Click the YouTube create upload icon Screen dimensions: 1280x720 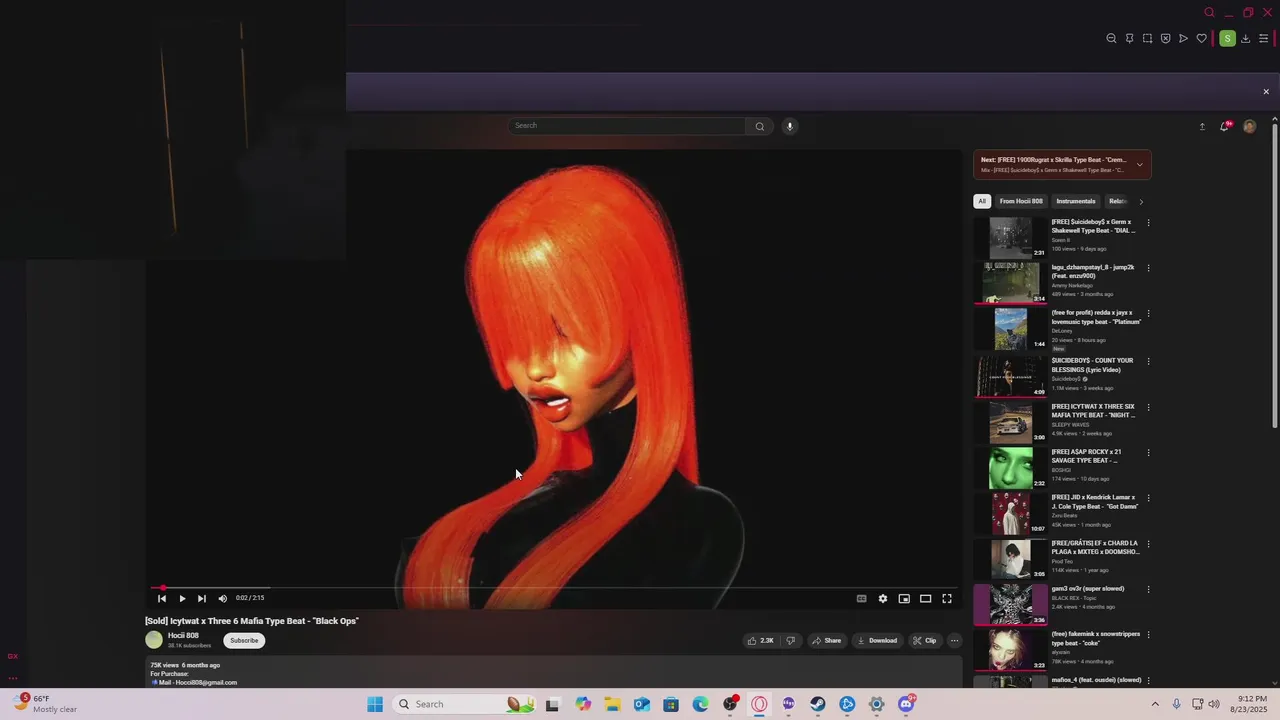pos(1202,127)
